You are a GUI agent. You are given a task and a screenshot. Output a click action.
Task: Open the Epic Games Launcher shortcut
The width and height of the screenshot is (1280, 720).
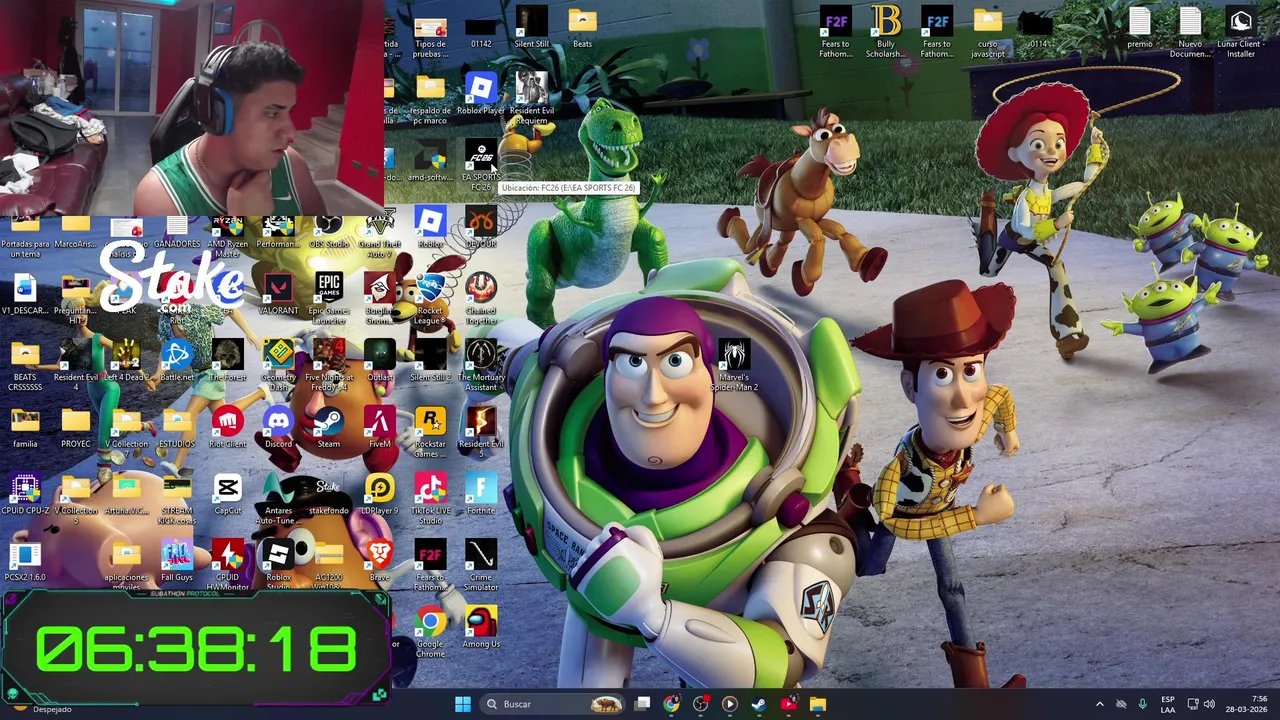tap(329, 299)
